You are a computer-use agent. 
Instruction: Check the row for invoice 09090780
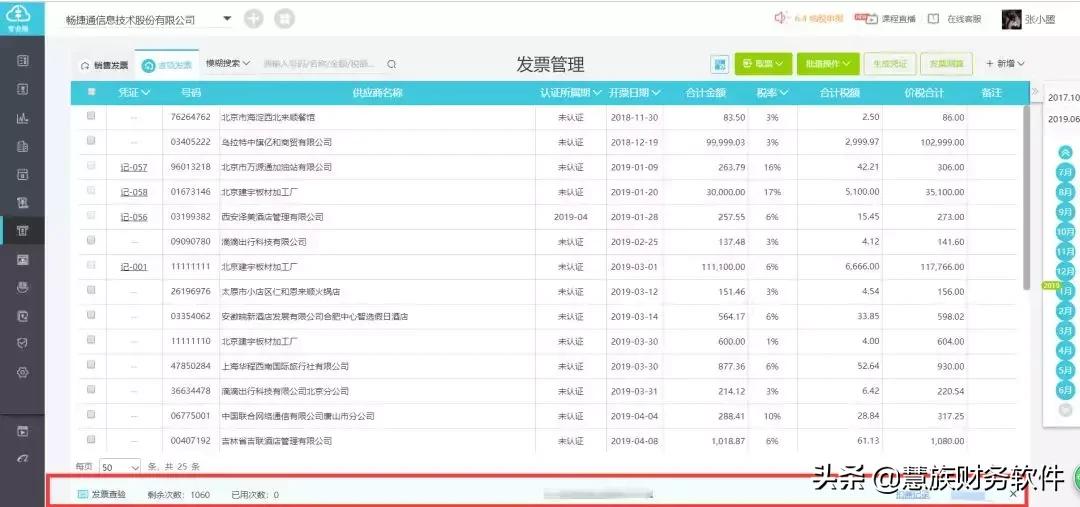[x=91, y=240]
